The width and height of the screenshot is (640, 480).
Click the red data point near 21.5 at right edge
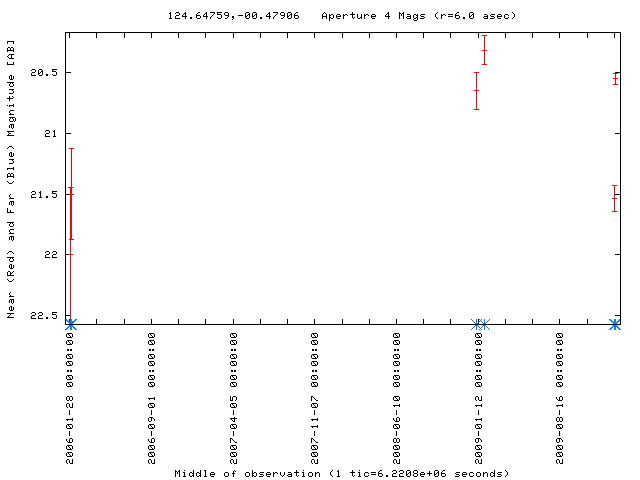[614, 198]
